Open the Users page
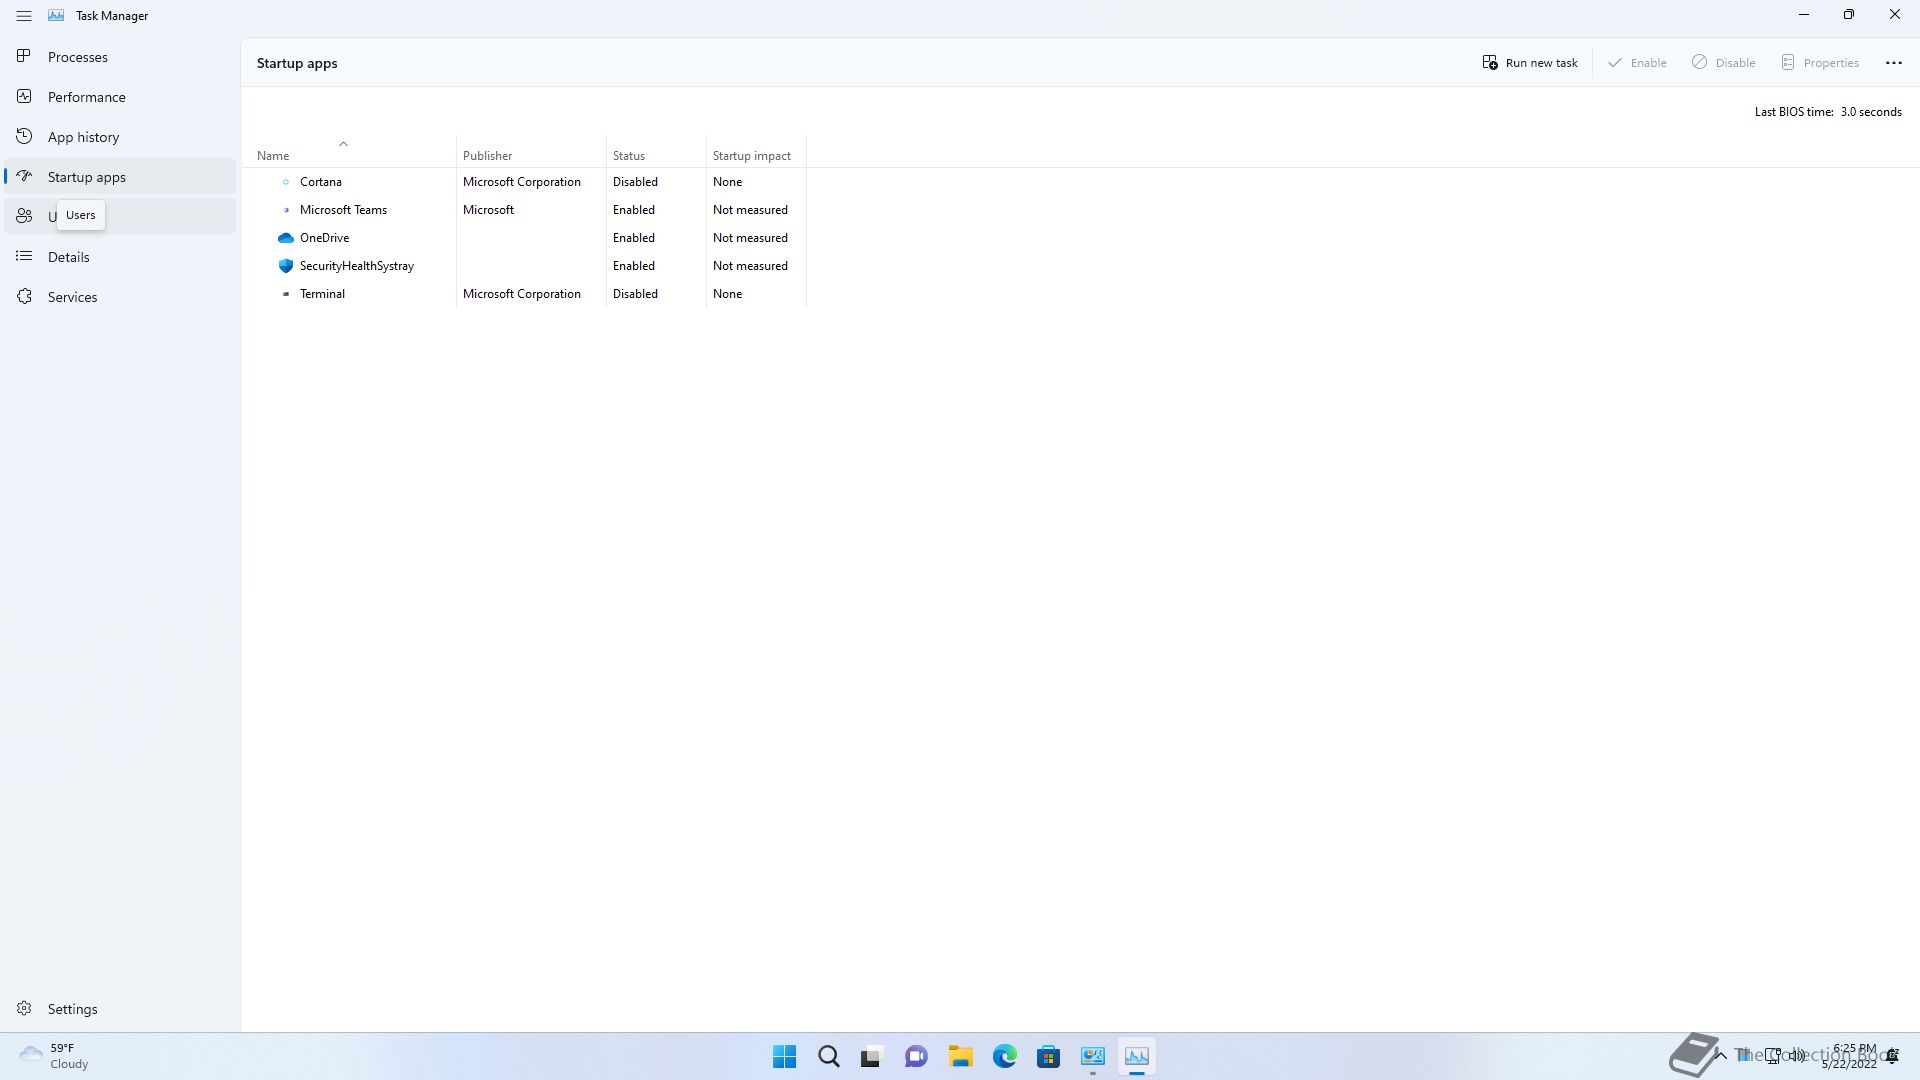 coord(120,217)
